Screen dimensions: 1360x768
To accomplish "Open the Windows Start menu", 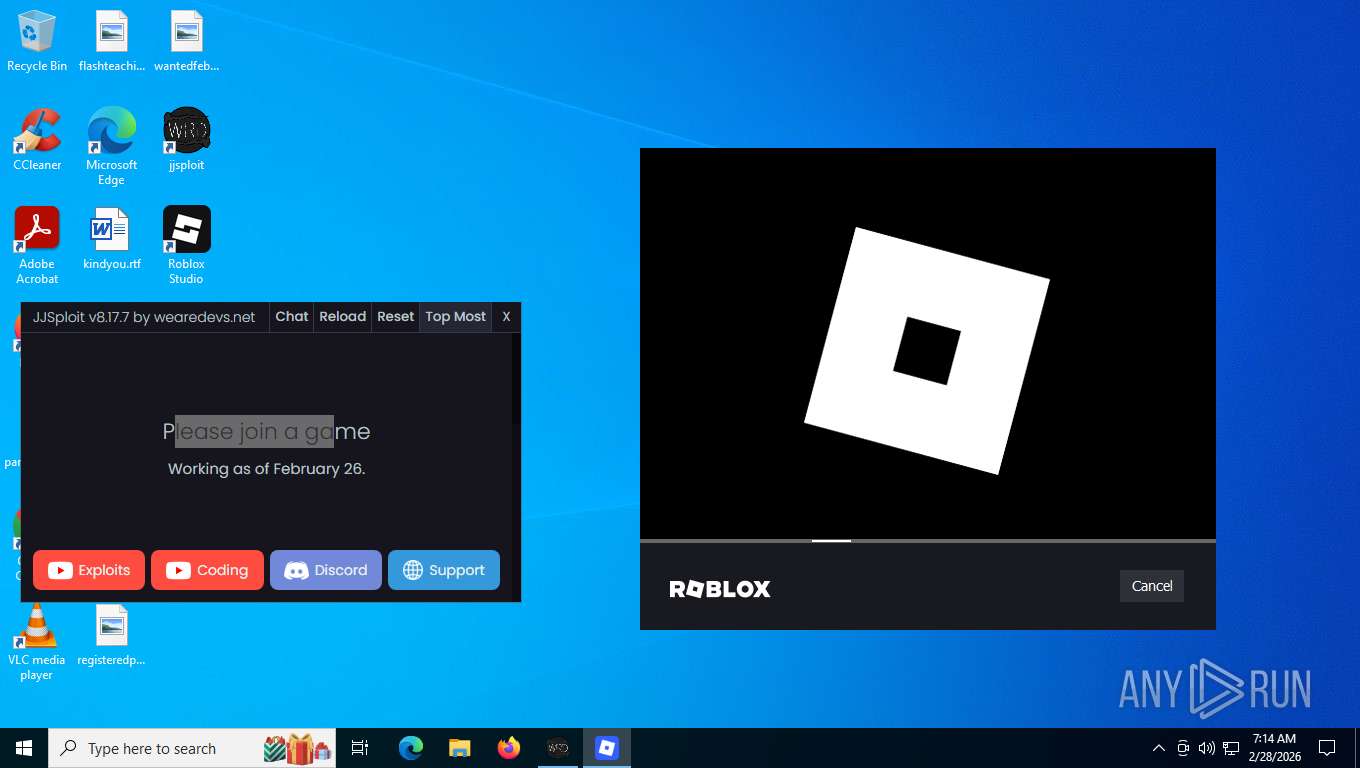I will click(24, 748).
